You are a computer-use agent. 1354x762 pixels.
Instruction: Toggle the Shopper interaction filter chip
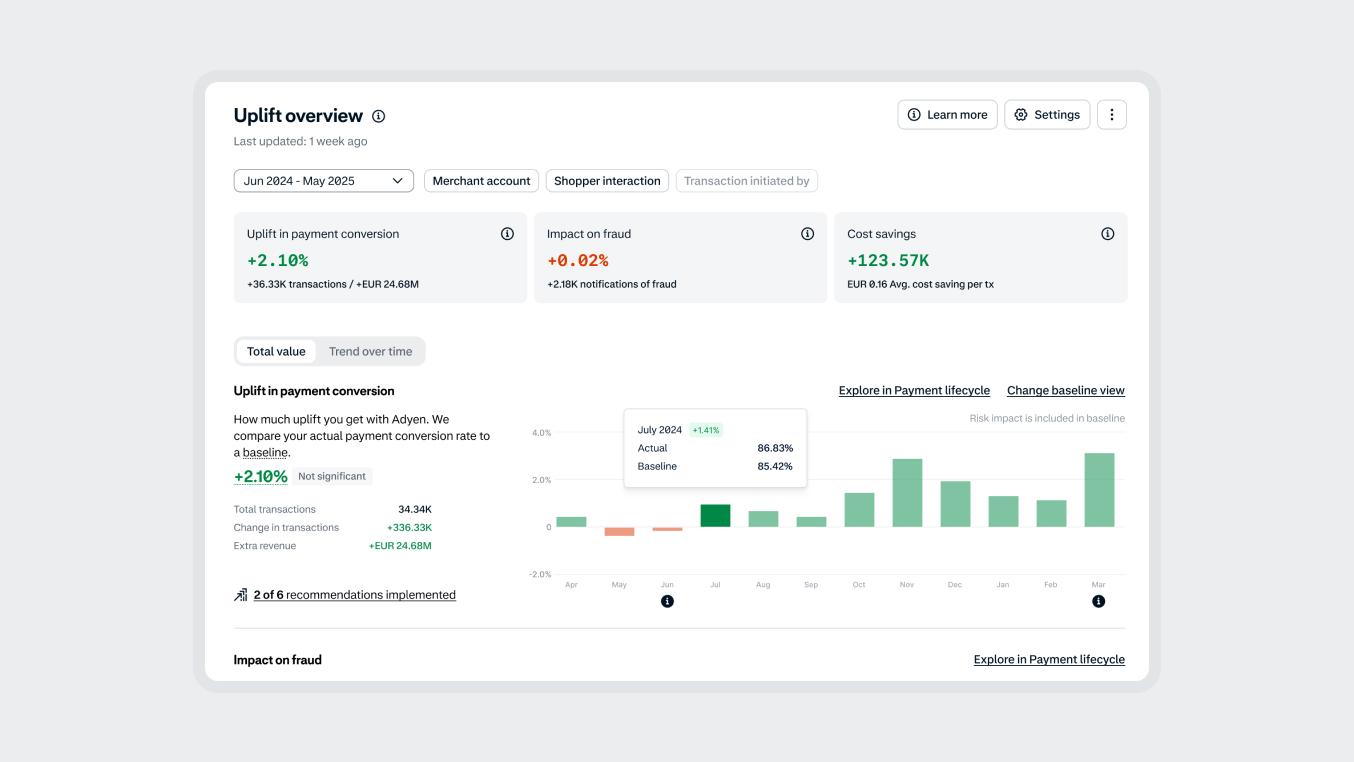tap(608, 180)
